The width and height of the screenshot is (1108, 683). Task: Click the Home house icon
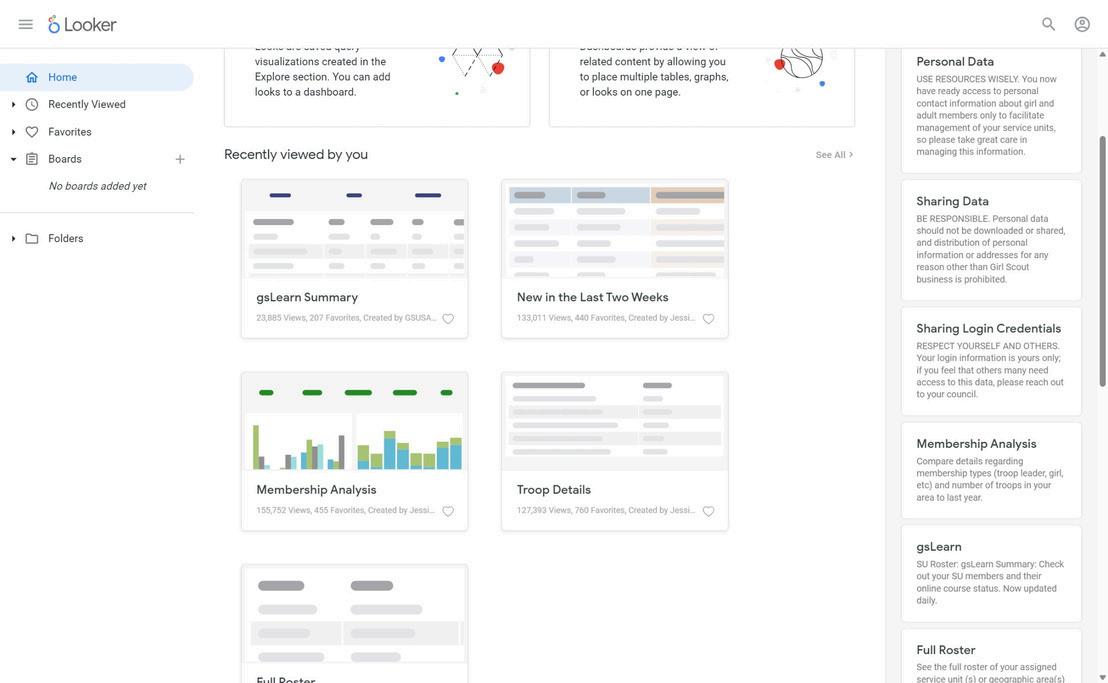pos(32,77)
